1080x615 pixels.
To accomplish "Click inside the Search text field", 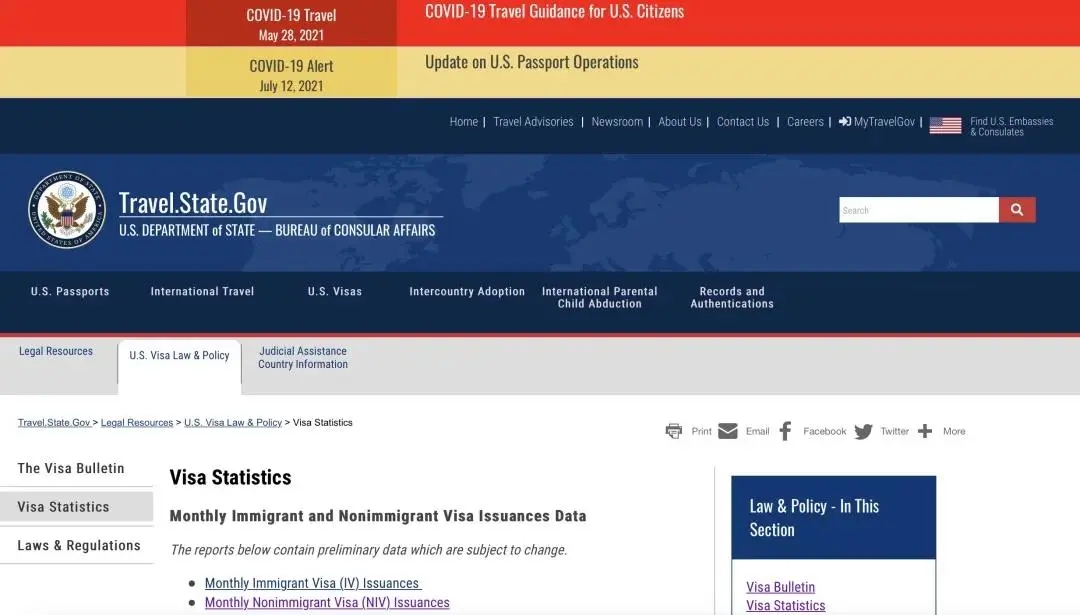I will pyautogui.click(x=918, y=210).
